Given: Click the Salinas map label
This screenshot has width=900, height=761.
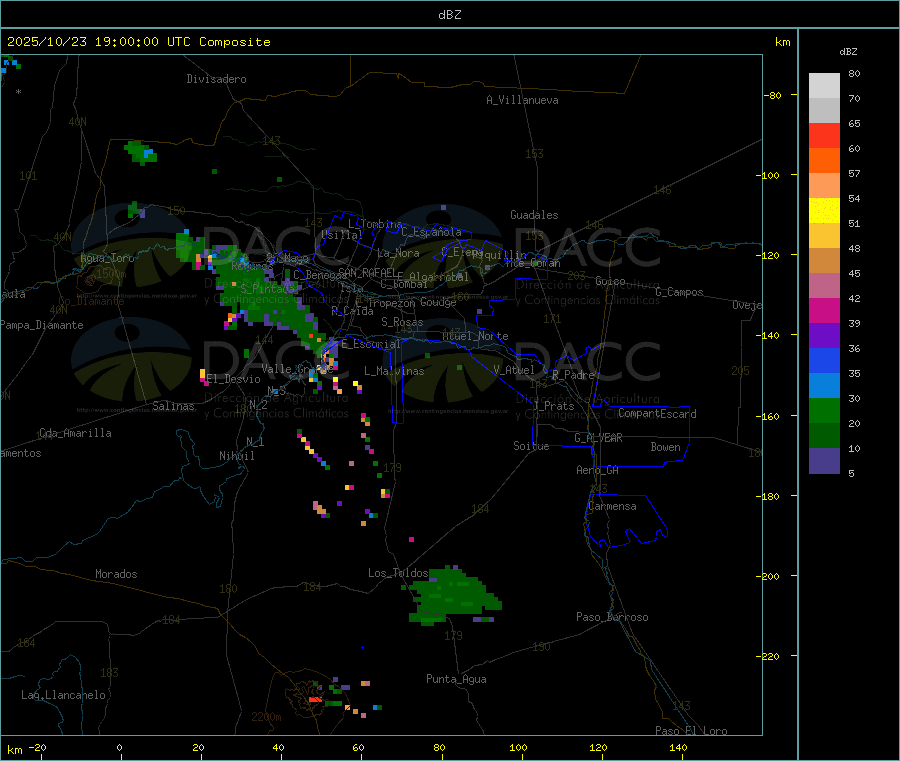Looking at the screenshot, I should (173, 406).
